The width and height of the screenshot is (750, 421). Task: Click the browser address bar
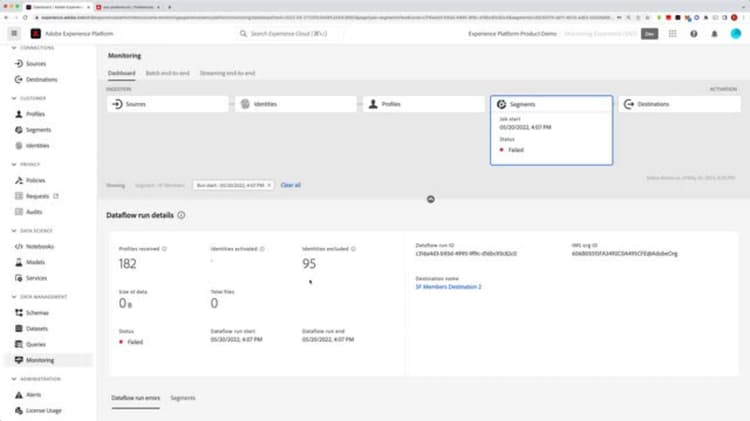[x=325, y=18]
